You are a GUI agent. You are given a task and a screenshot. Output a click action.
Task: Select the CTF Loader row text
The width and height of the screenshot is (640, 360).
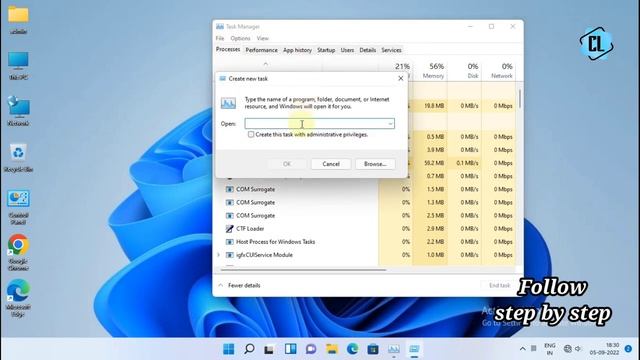pos(250,229)
